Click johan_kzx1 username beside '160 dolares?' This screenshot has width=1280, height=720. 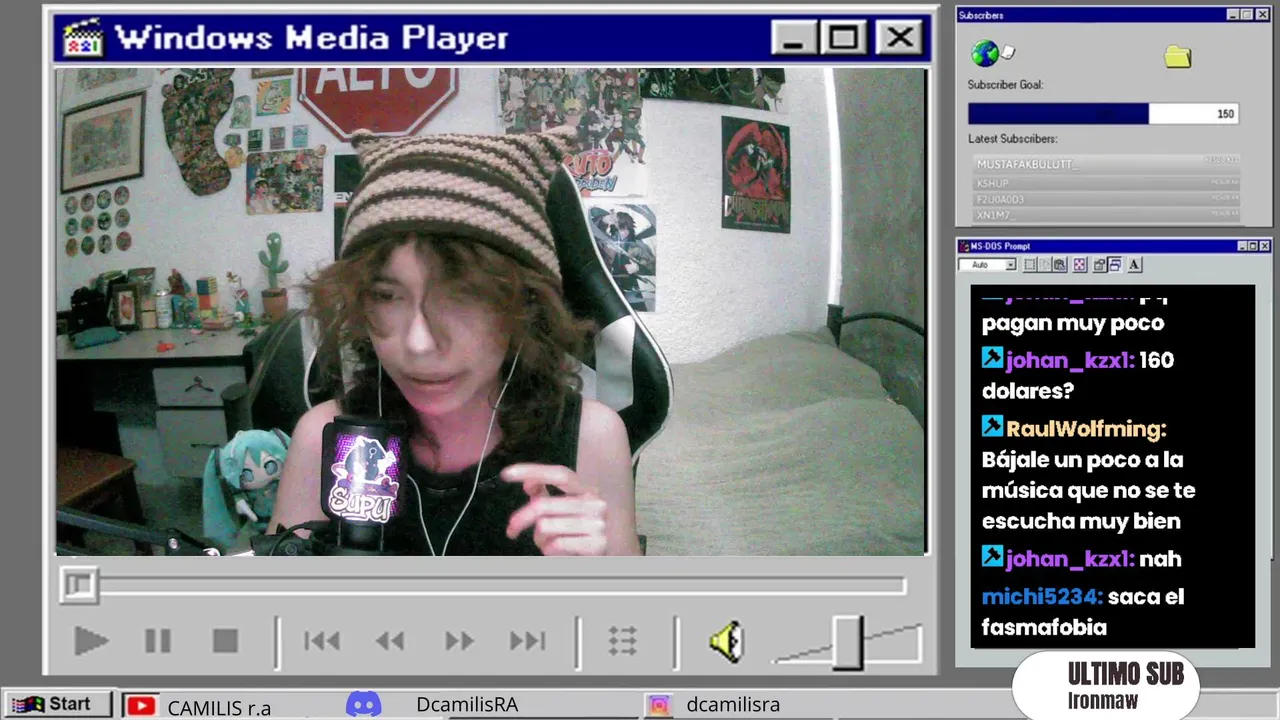tap(1070, 360)
